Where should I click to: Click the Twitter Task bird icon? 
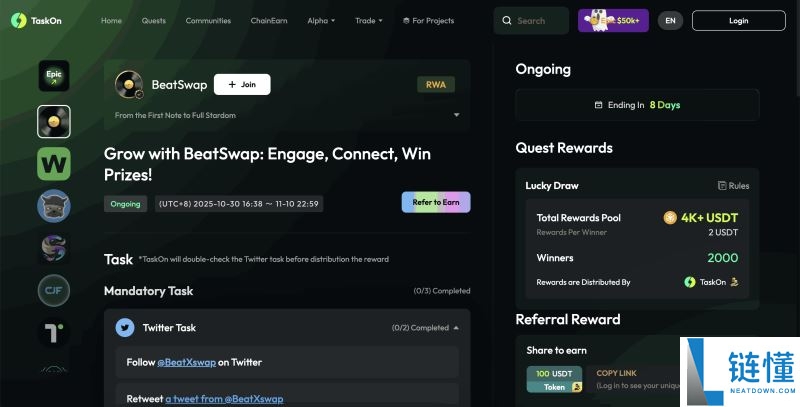point(124,327)
